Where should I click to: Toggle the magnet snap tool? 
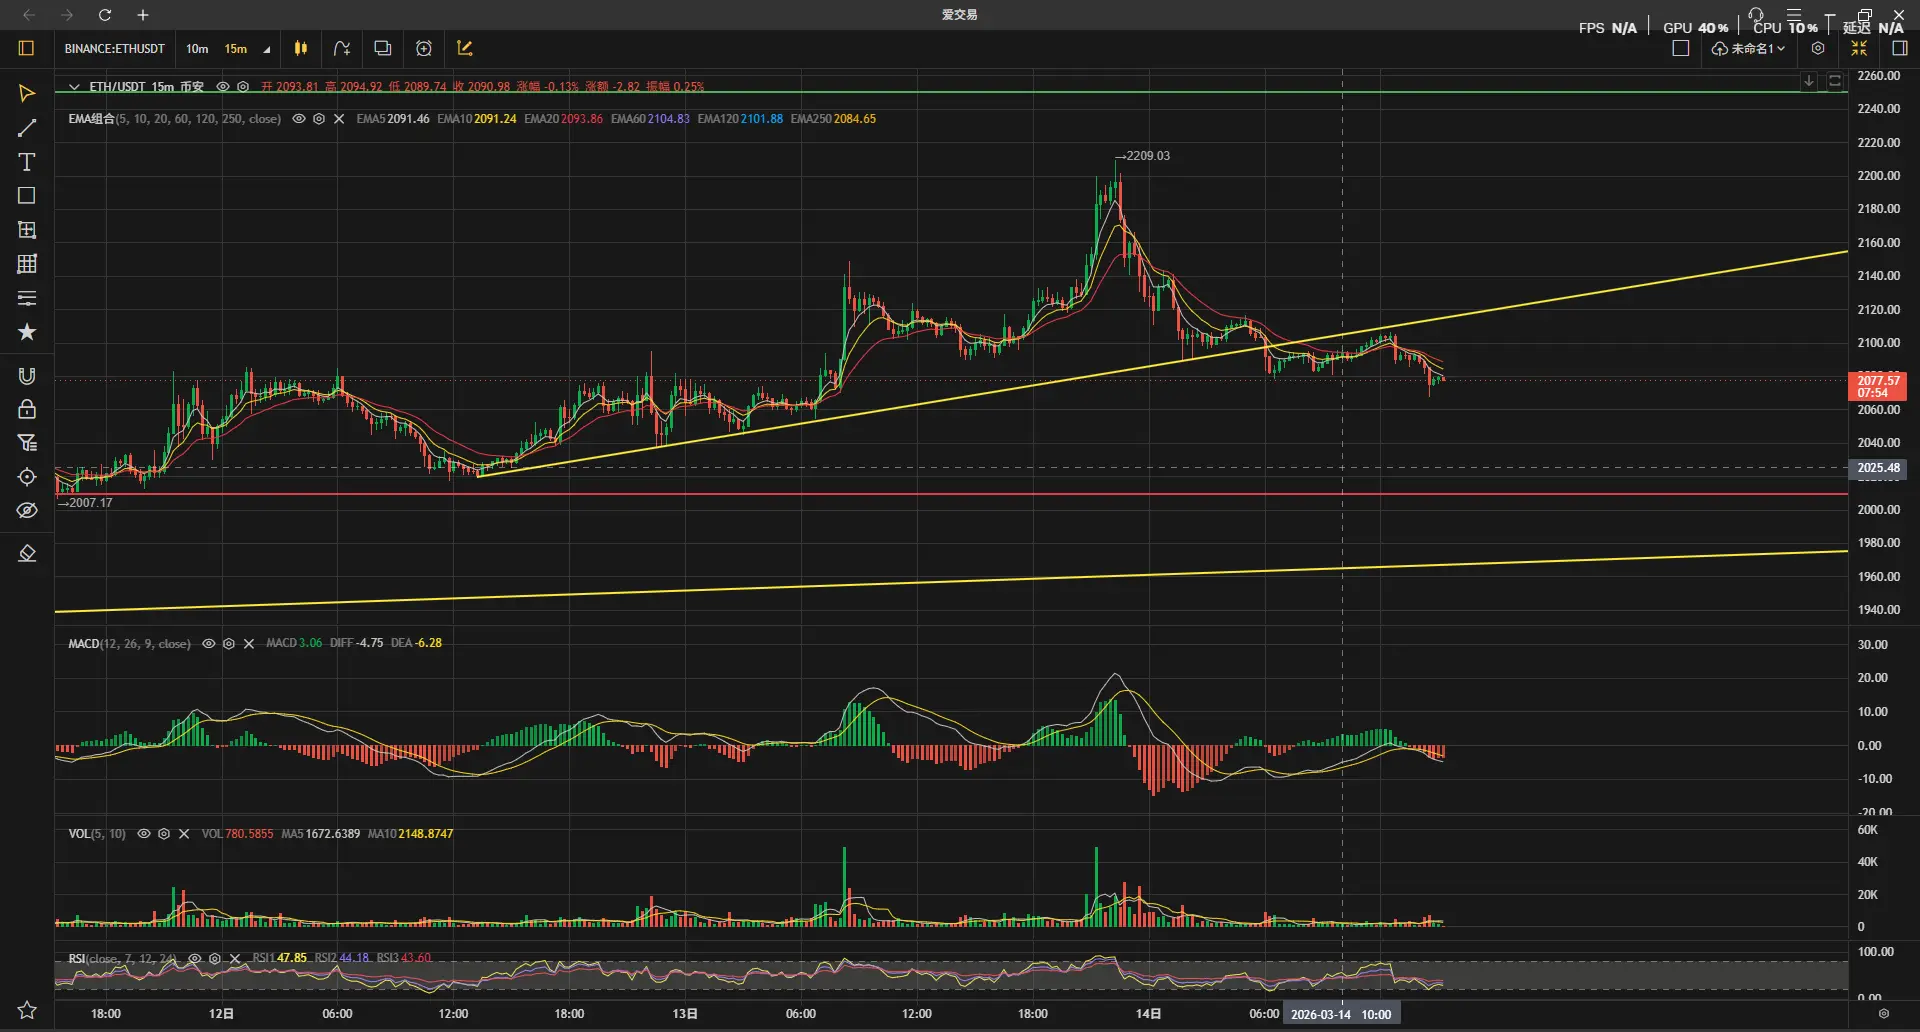[x=27, y=376]
